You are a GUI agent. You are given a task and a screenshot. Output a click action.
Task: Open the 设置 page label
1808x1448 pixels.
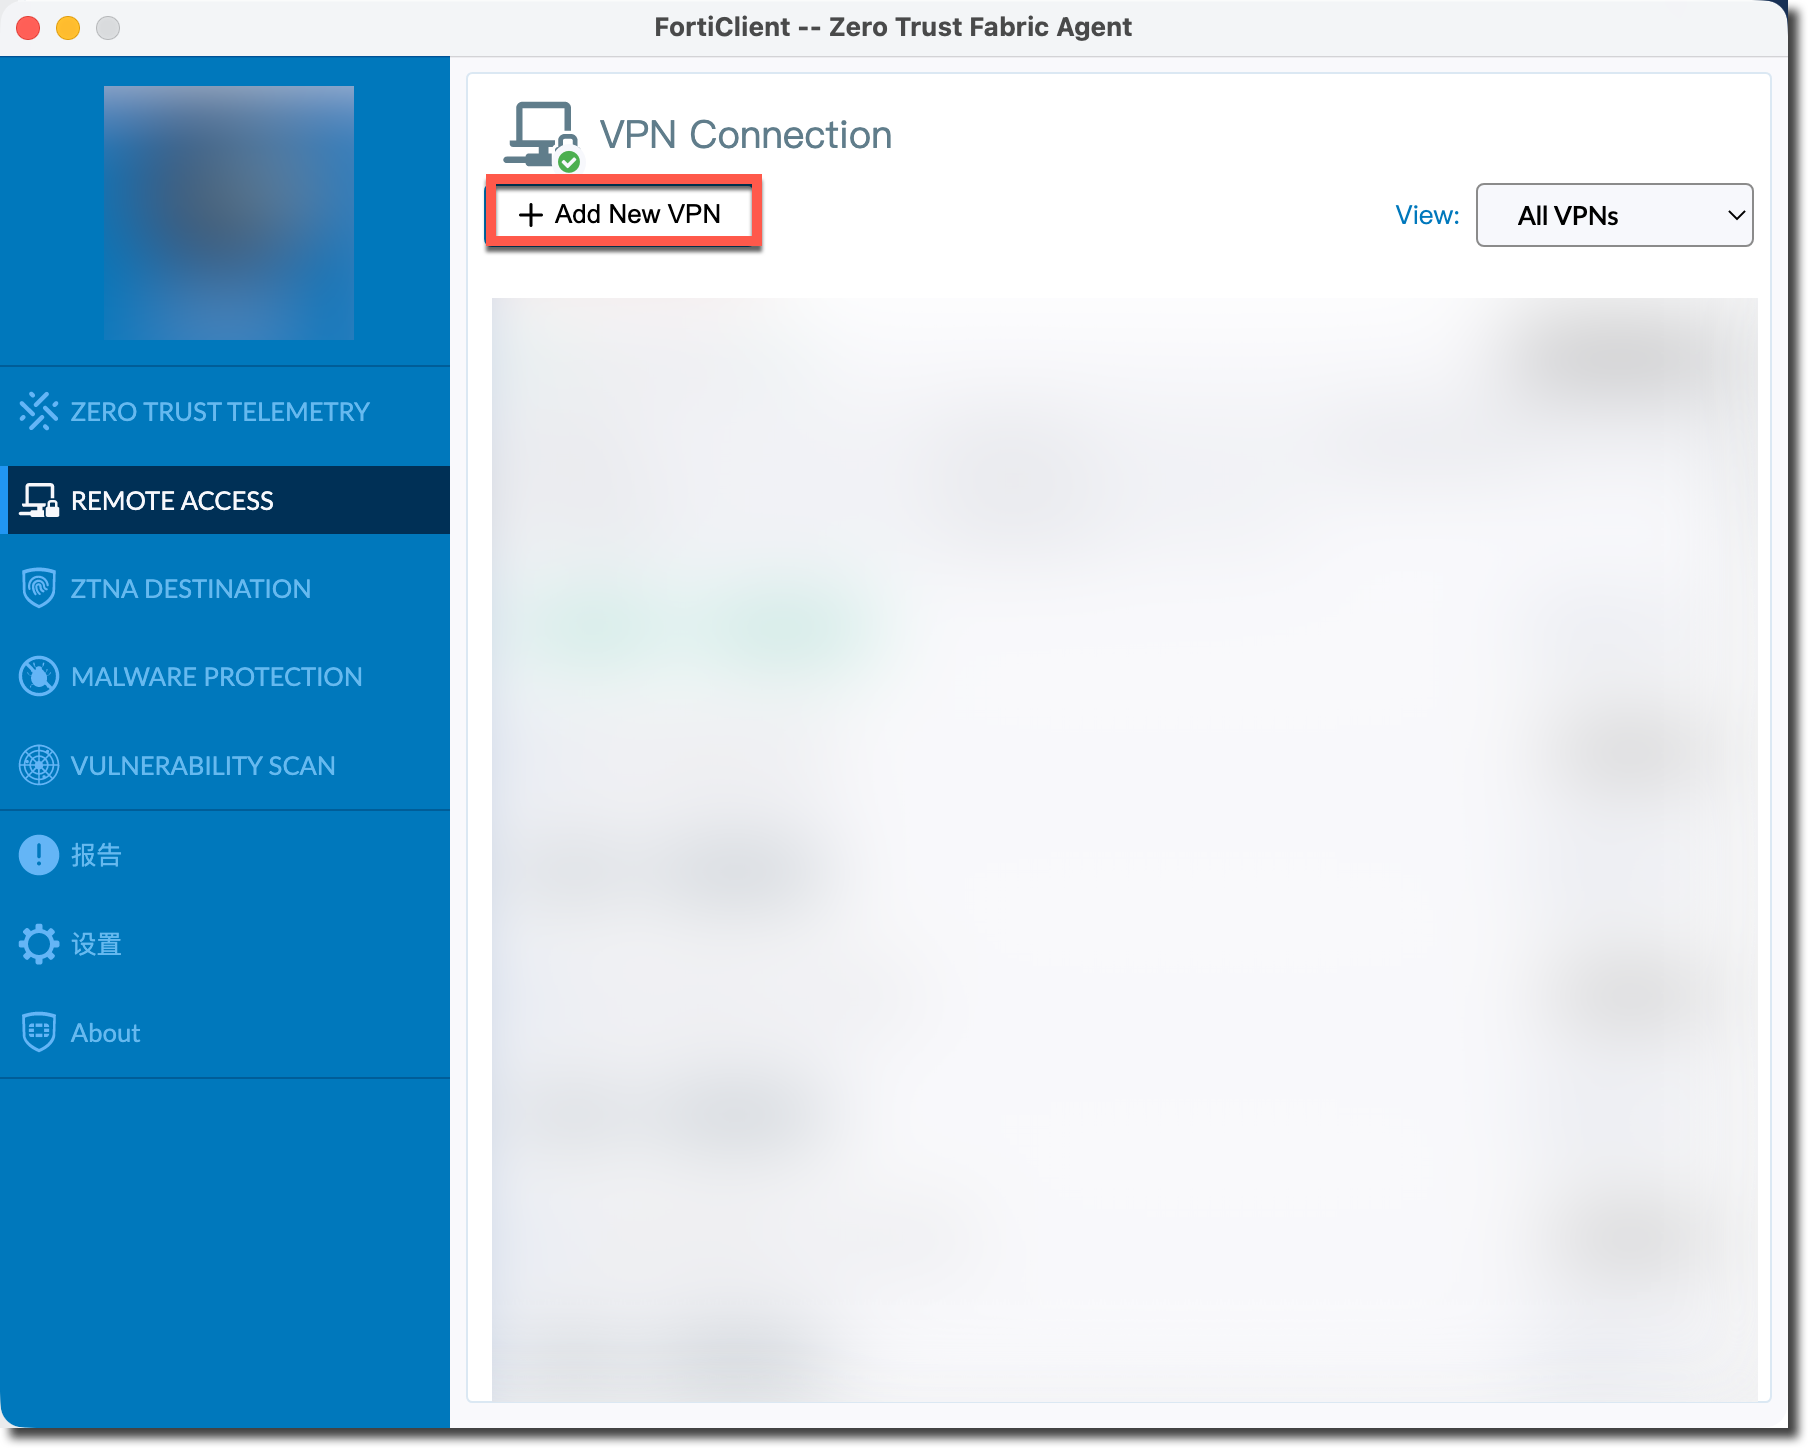coord(96,943)
